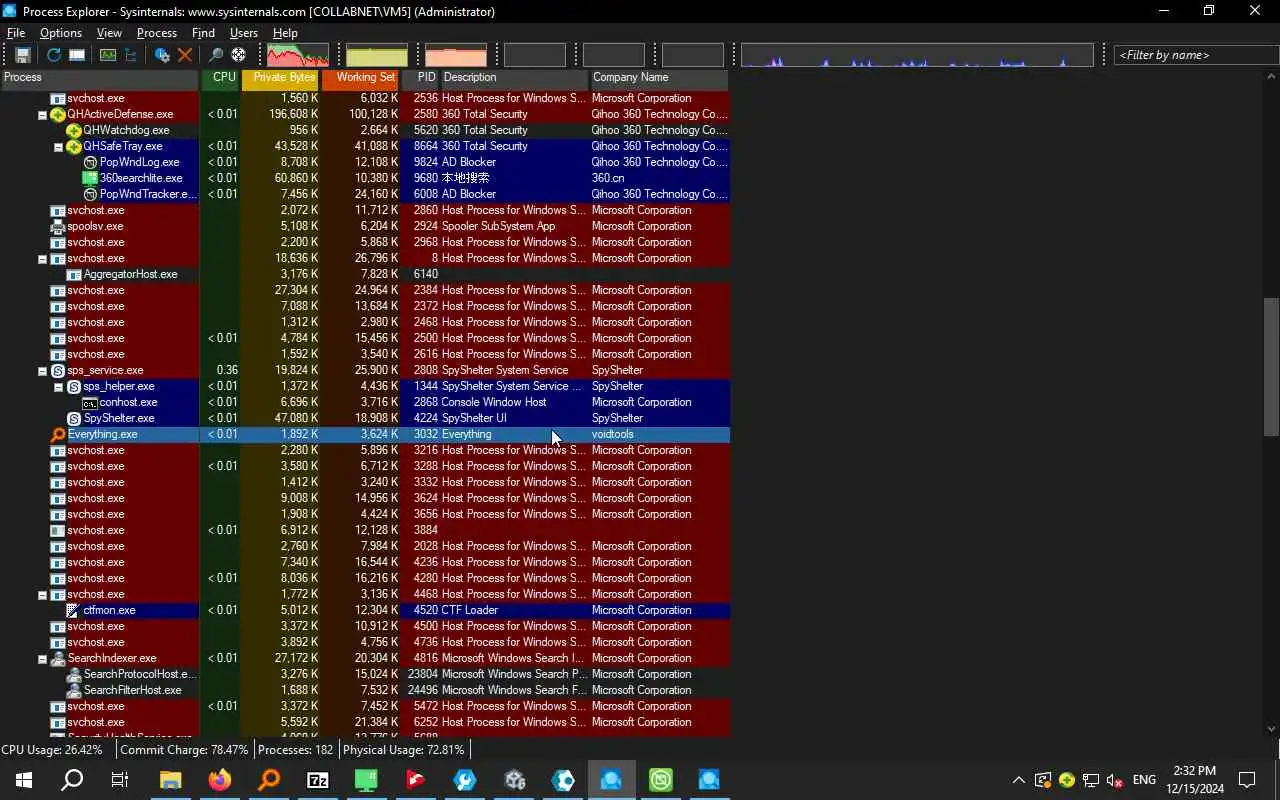The height and width of the screenshot is (800, 1280).
Task: Click the yellow commit history mini graph
Action: pos(377,55)
